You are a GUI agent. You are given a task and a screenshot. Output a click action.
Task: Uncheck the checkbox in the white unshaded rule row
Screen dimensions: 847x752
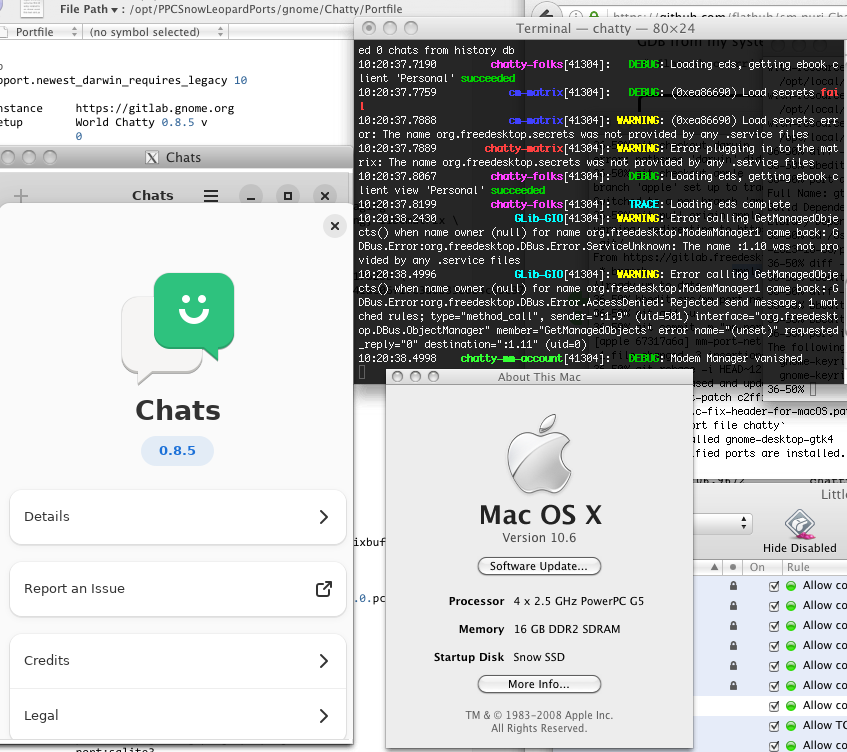(x=774, y=706)
